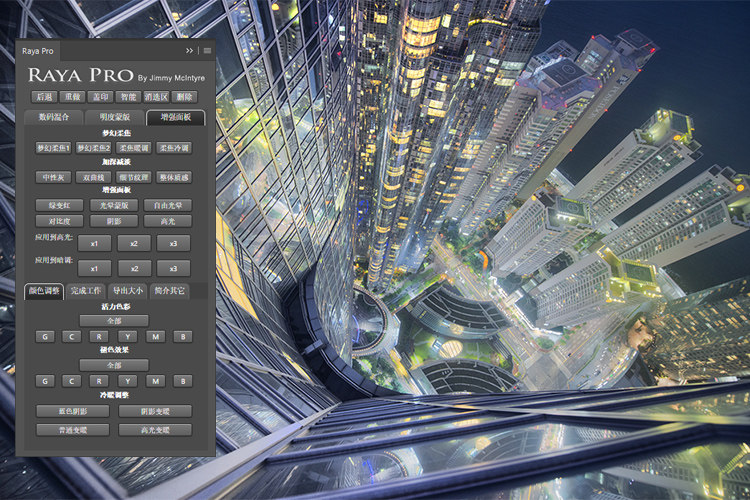Click 全部 under 活力色彩
The image size is (750, 500).
coord(114,321)
